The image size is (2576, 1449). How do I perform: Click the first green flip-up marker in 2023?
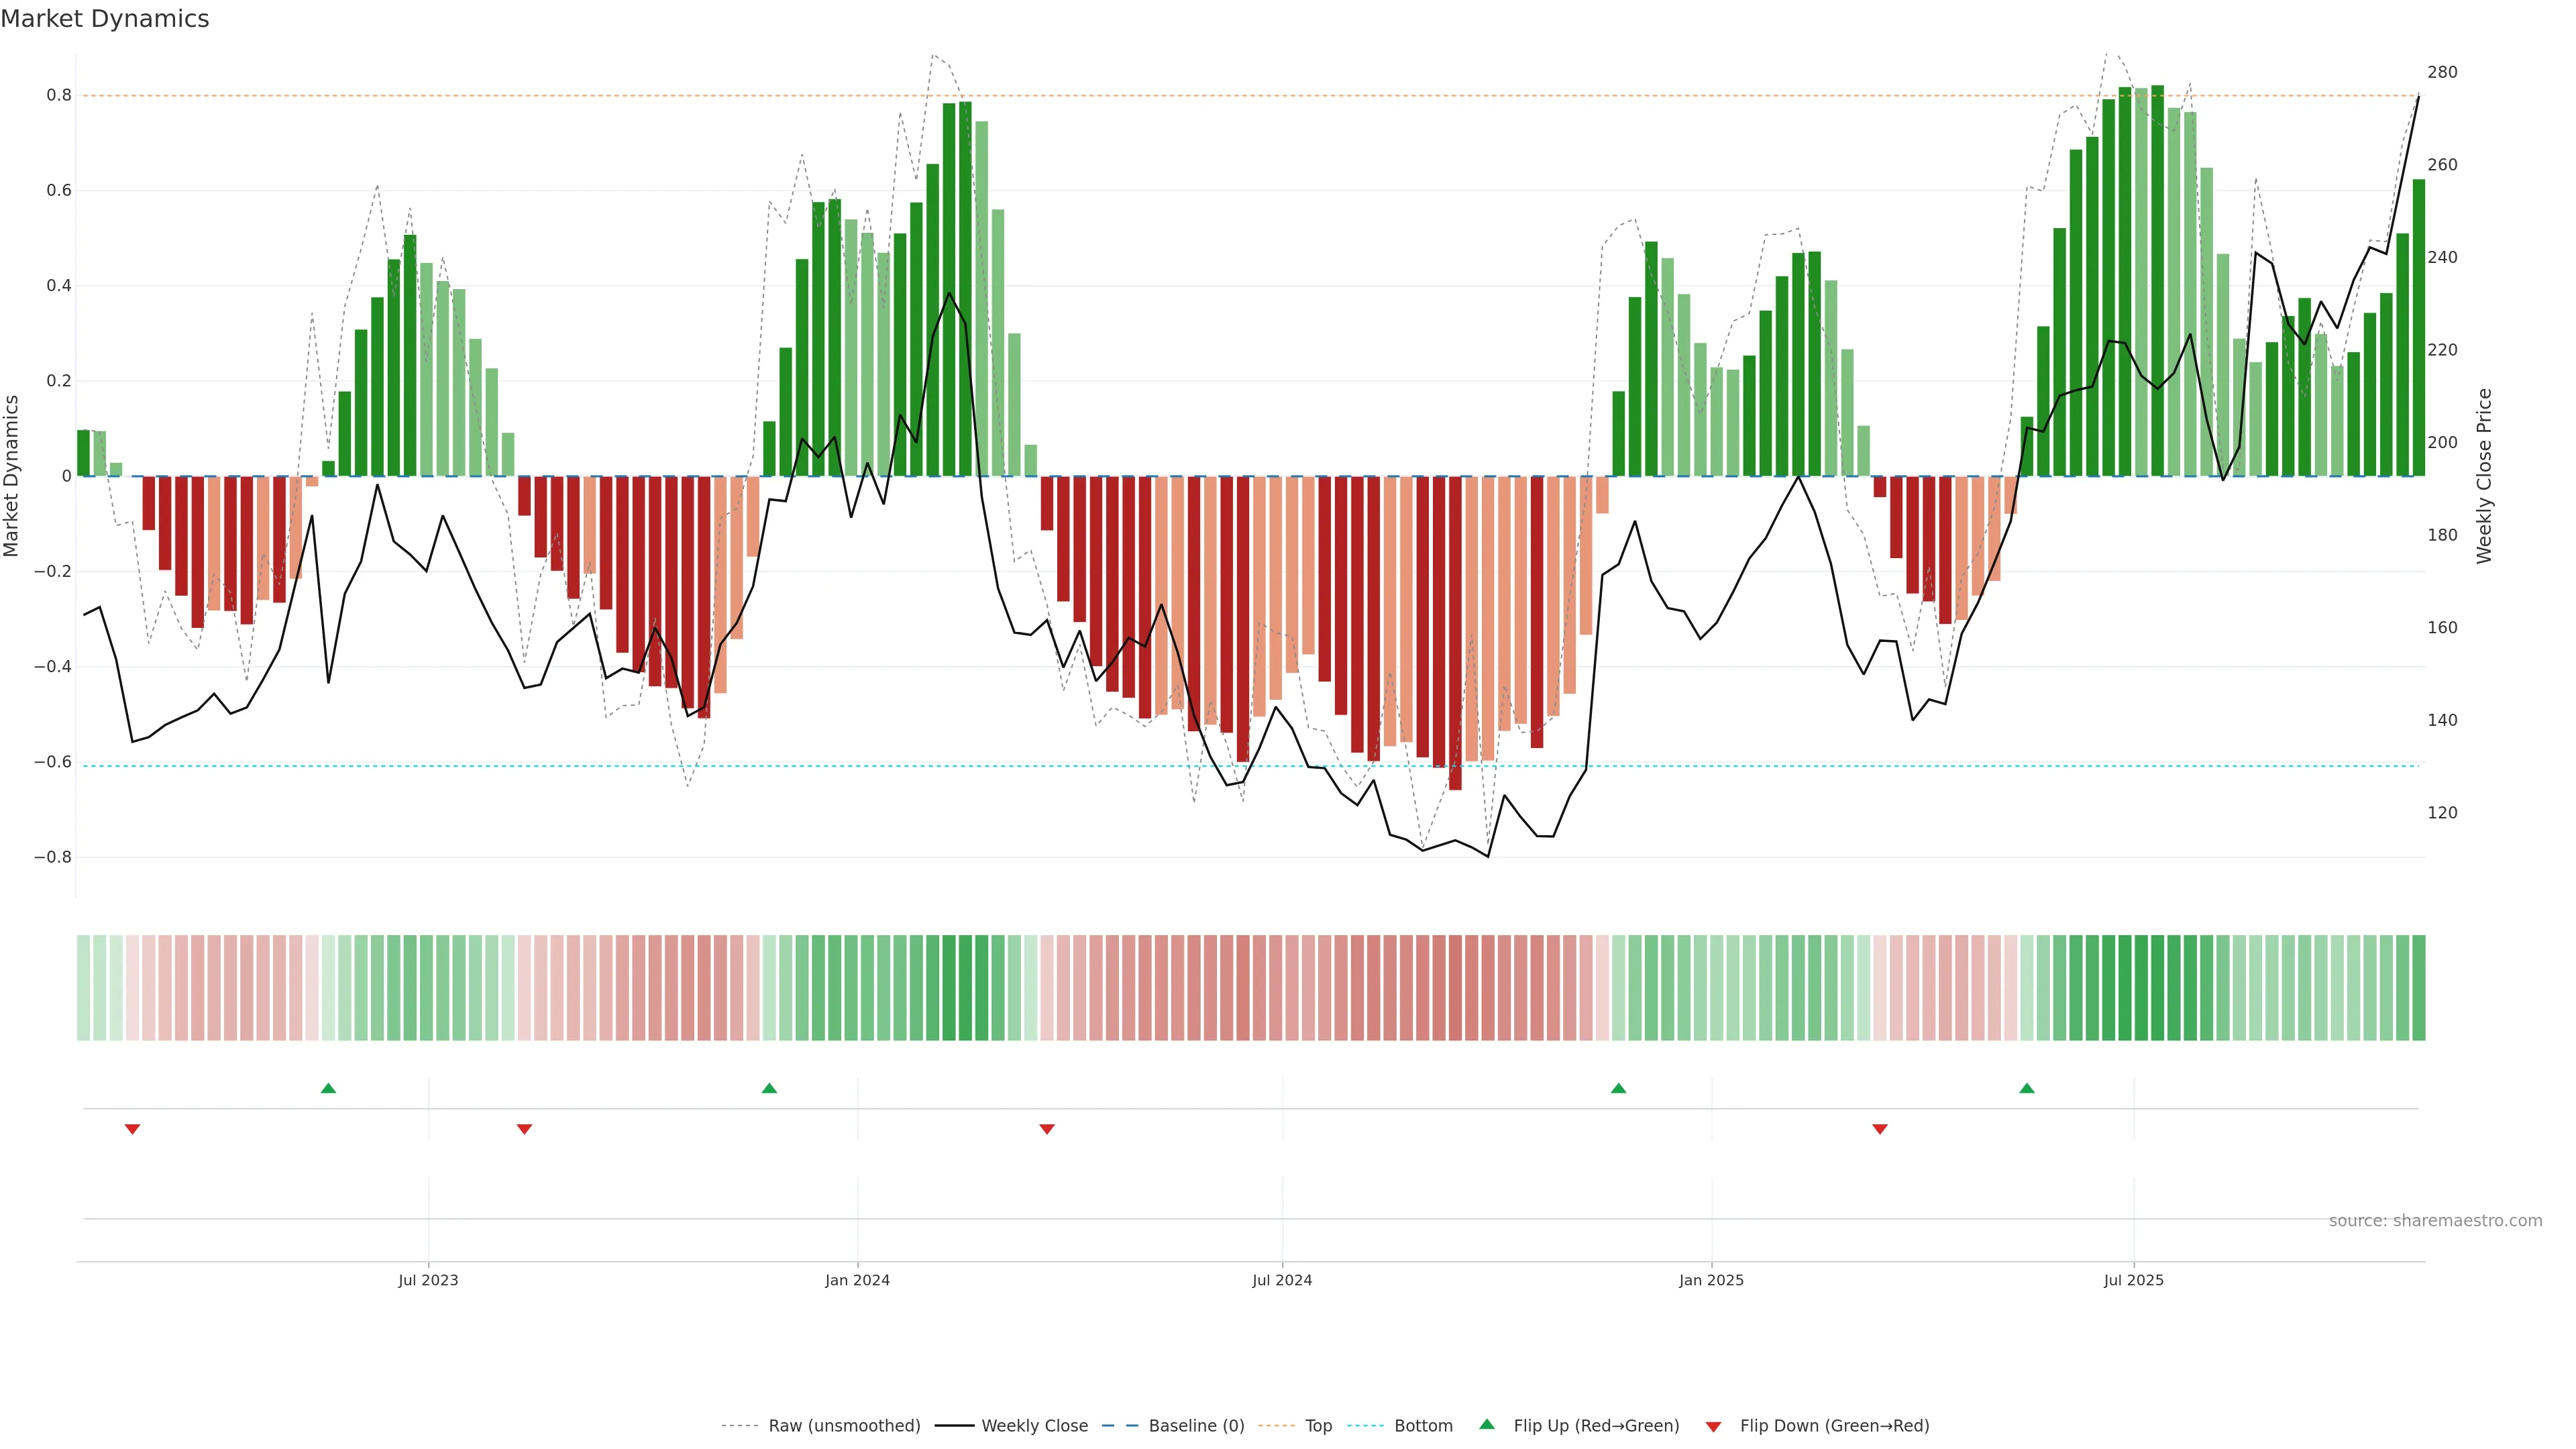click(328, 1088)
